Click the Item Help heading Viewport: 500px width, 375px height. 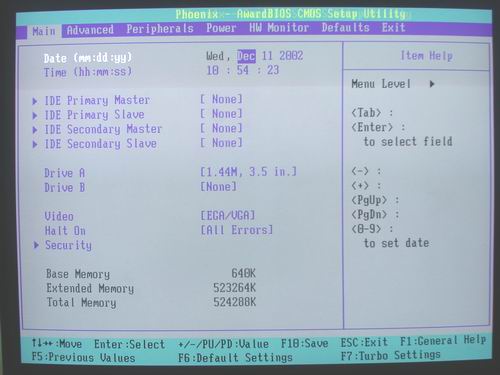tap(427, 56)
